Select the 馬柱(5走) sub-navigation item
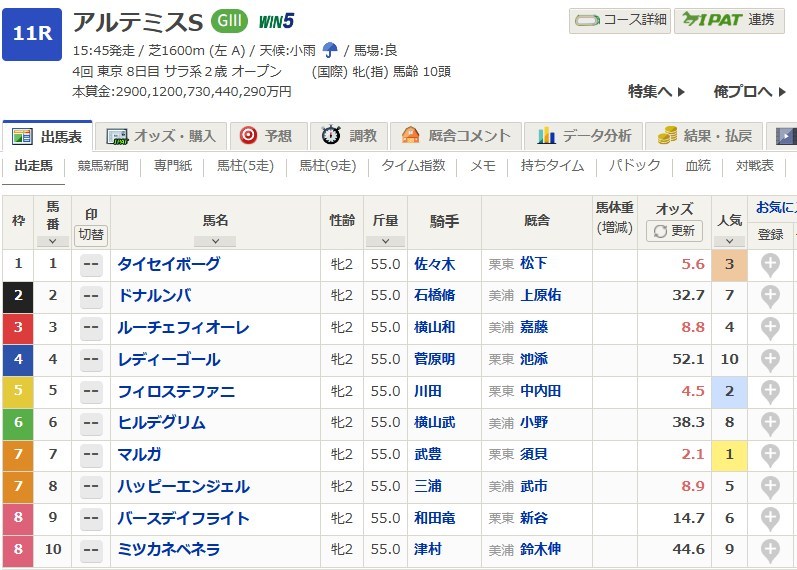The image size is (797, 570). (x=245, y=166)
